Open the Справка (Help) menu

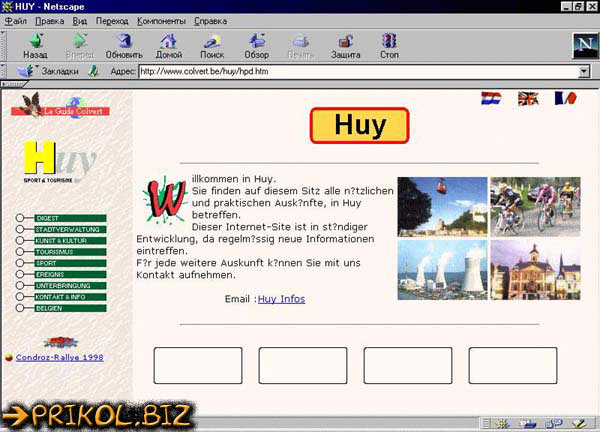pyautogui.click(x=210, y=20)
